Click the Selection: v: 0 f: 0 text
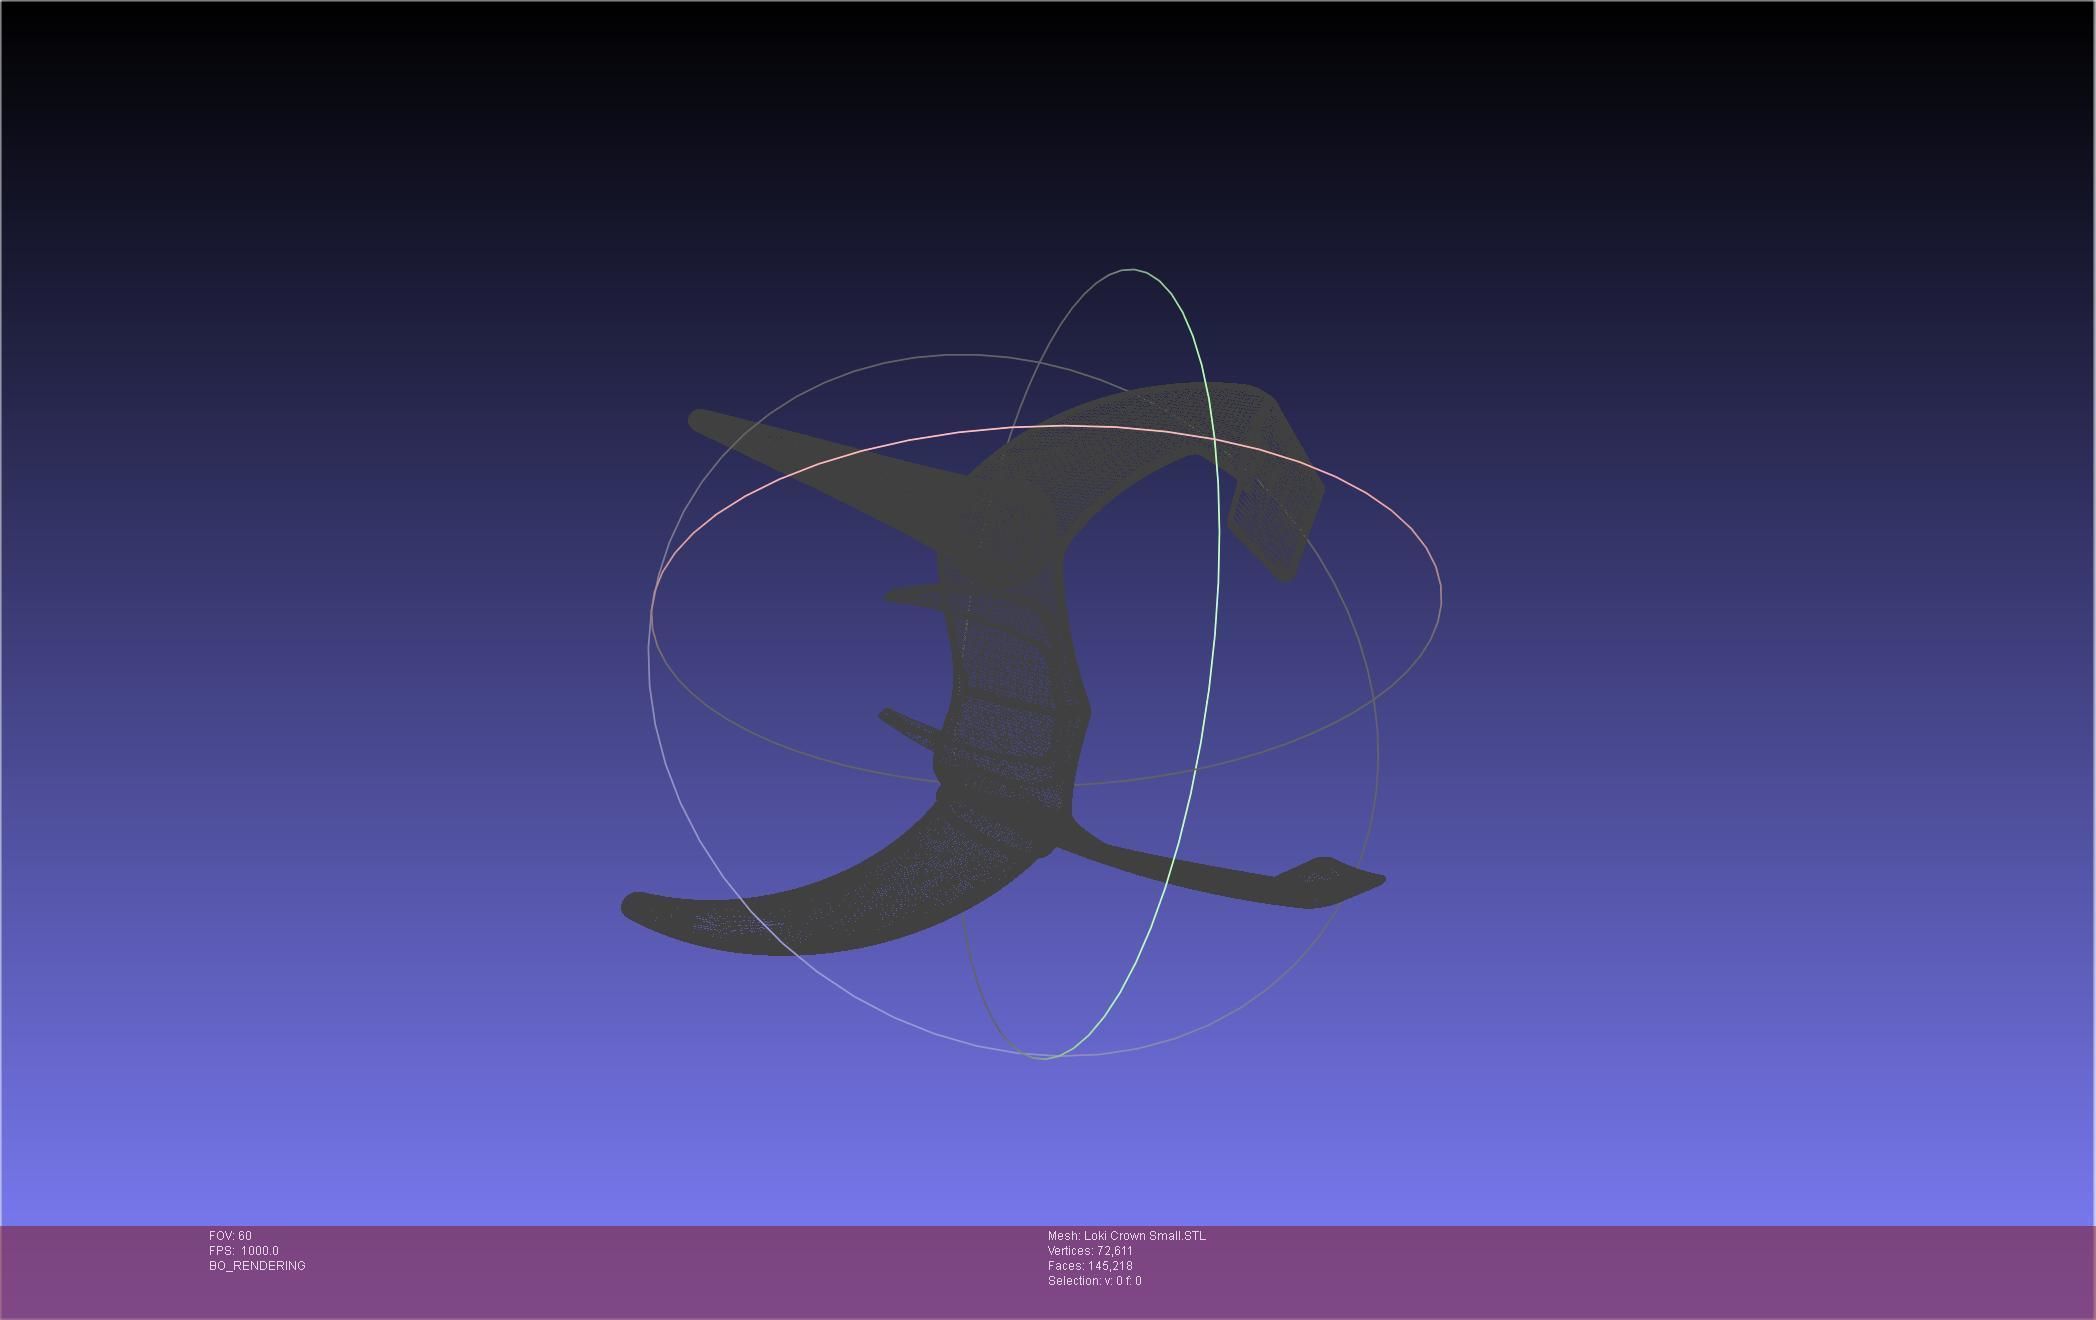The height and width of the screenshot is (1320, 2096). (x=1094, y=1281)
